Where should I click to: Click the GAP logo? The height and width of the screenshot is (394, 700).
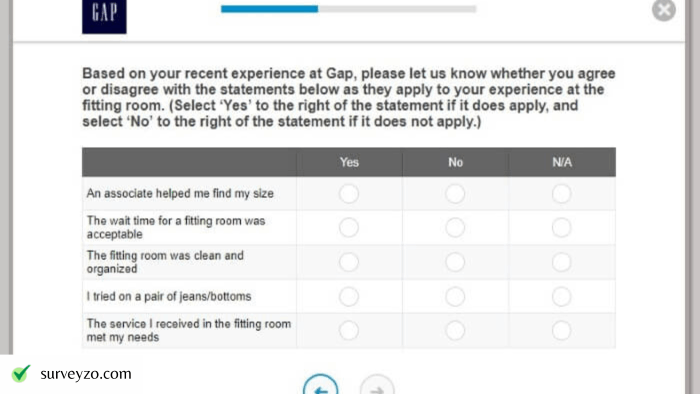104,16
